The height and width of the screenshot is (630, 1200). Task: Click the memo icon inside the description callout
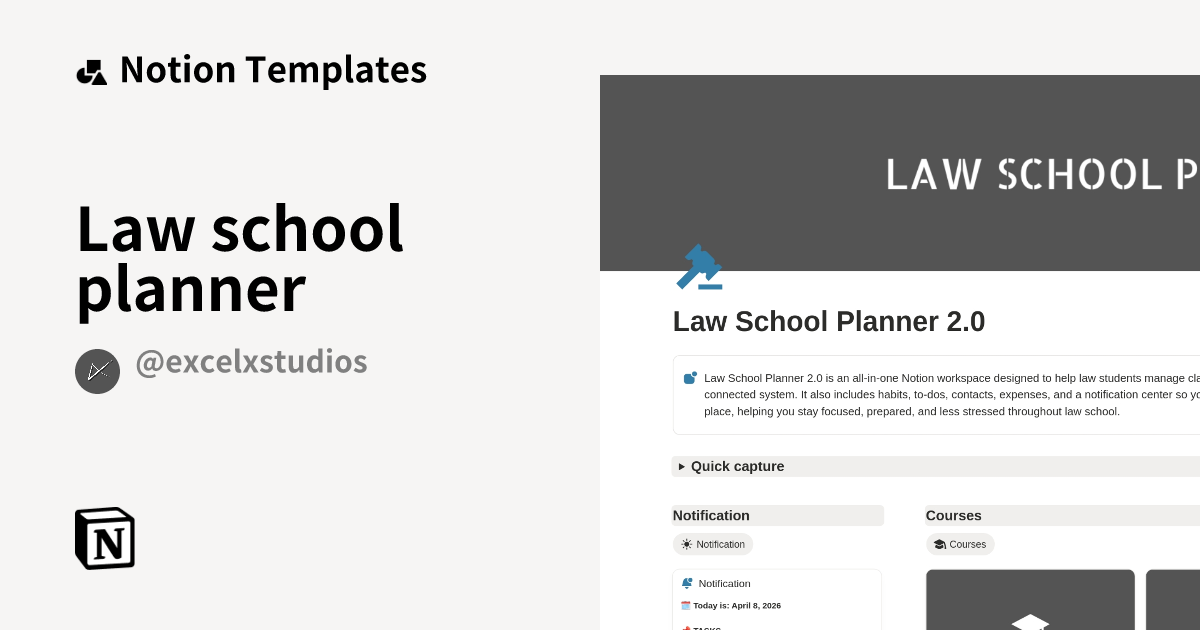coord(690,378)
